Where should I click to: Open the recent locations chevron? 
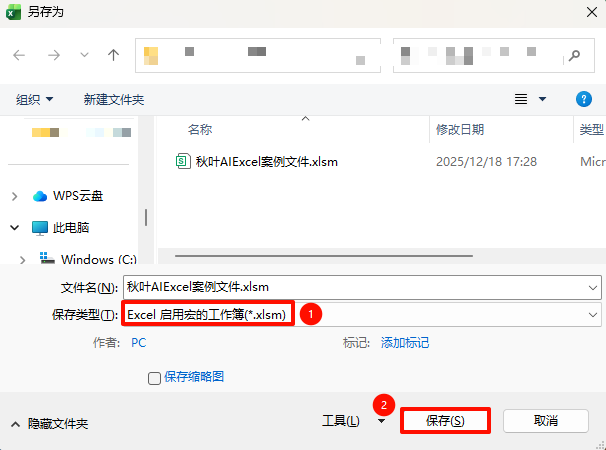pos(84,55)
